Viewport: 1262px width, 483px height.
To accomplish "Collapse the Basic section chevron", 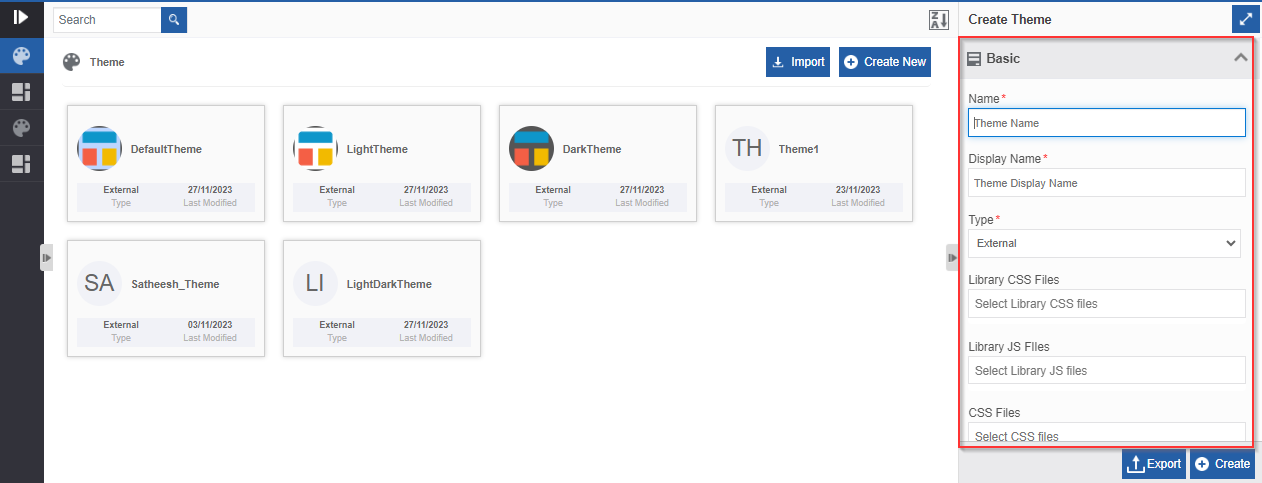I will coord(1241,58).
